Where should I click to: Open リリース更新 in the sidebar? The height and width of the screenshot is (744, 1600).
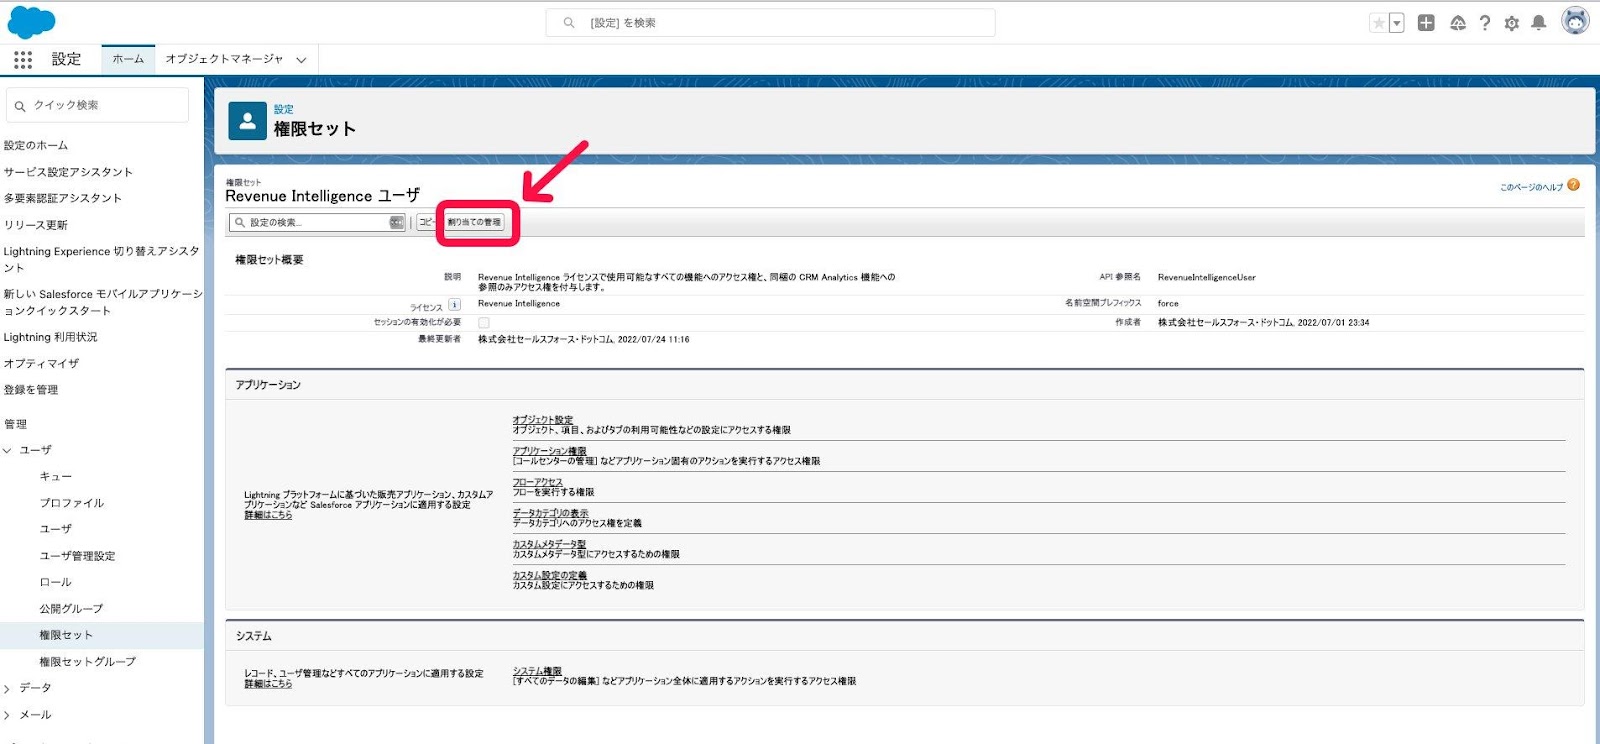tap(36, 225)
